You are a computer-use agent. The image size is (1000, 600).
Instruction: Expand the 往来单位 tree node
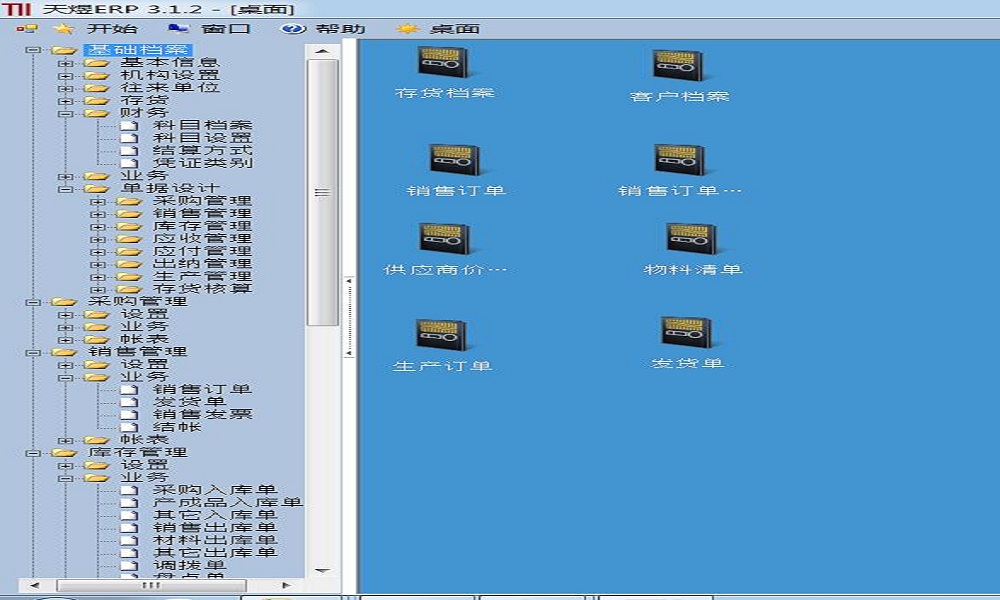pos(66,88)
